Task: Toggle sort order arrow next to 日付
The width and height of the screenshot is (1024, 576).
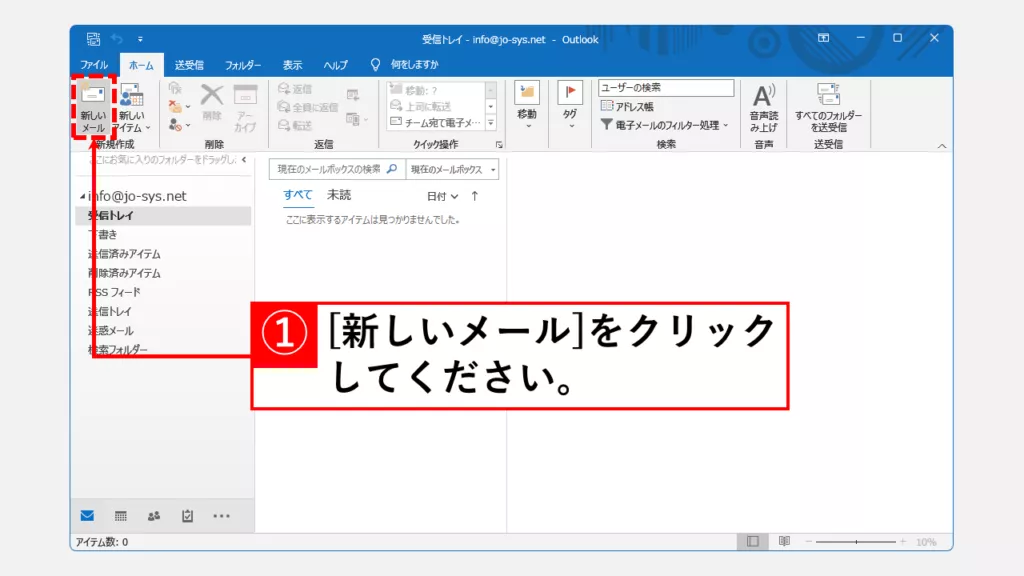Action: 475,196
